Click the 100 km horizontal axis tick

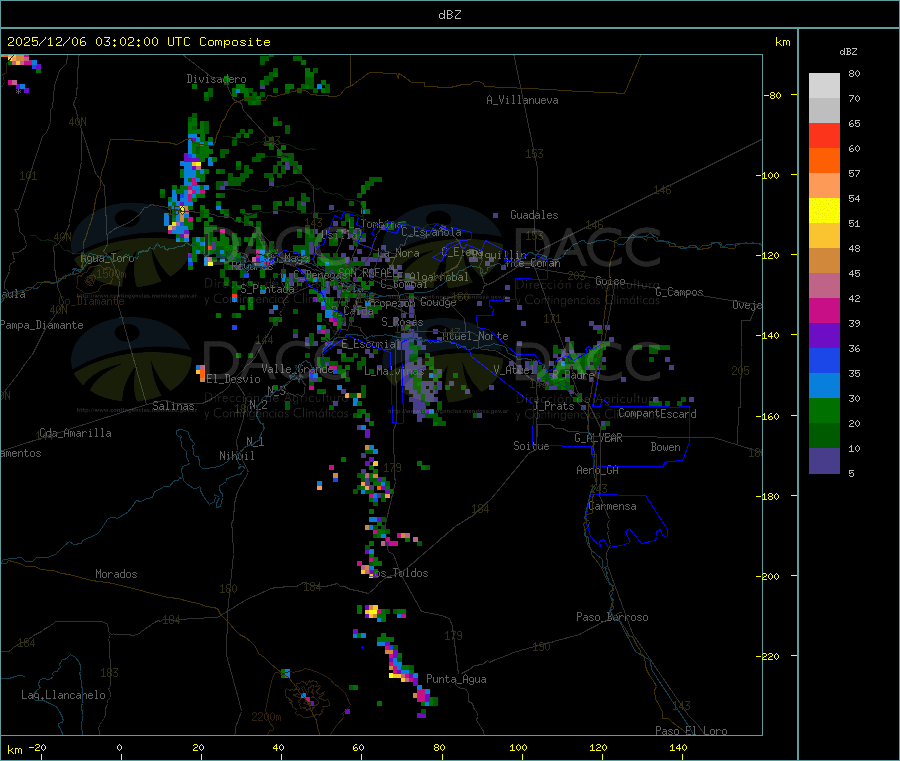(x=518, y=747)
